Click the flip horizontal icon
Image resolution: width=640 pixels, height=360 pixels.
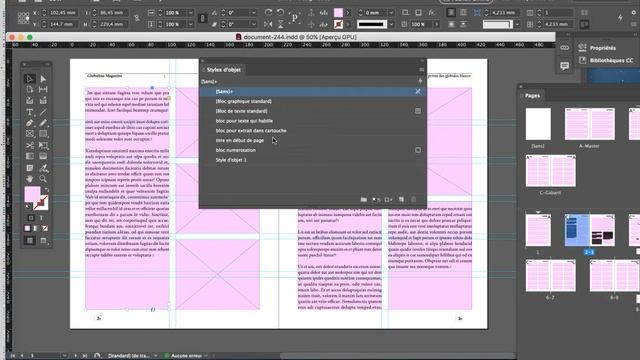tap(268, 24)
